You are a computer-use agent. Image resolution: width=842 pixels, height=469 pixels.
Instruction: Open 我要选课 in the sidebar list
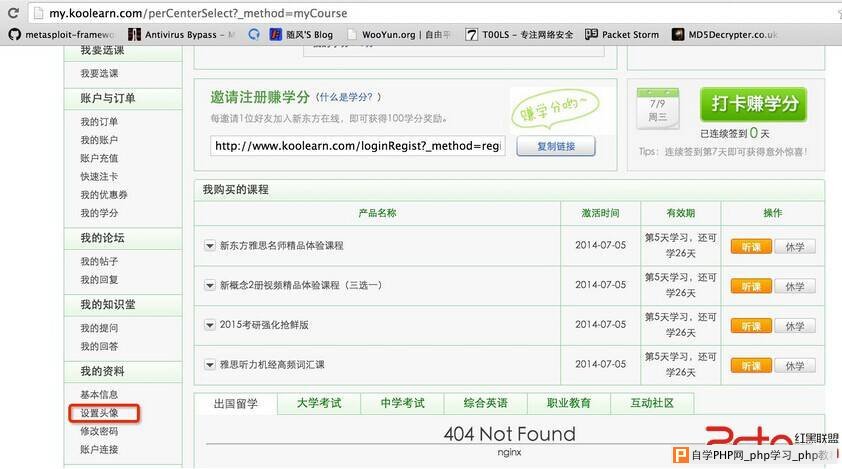tap(99, 74)
